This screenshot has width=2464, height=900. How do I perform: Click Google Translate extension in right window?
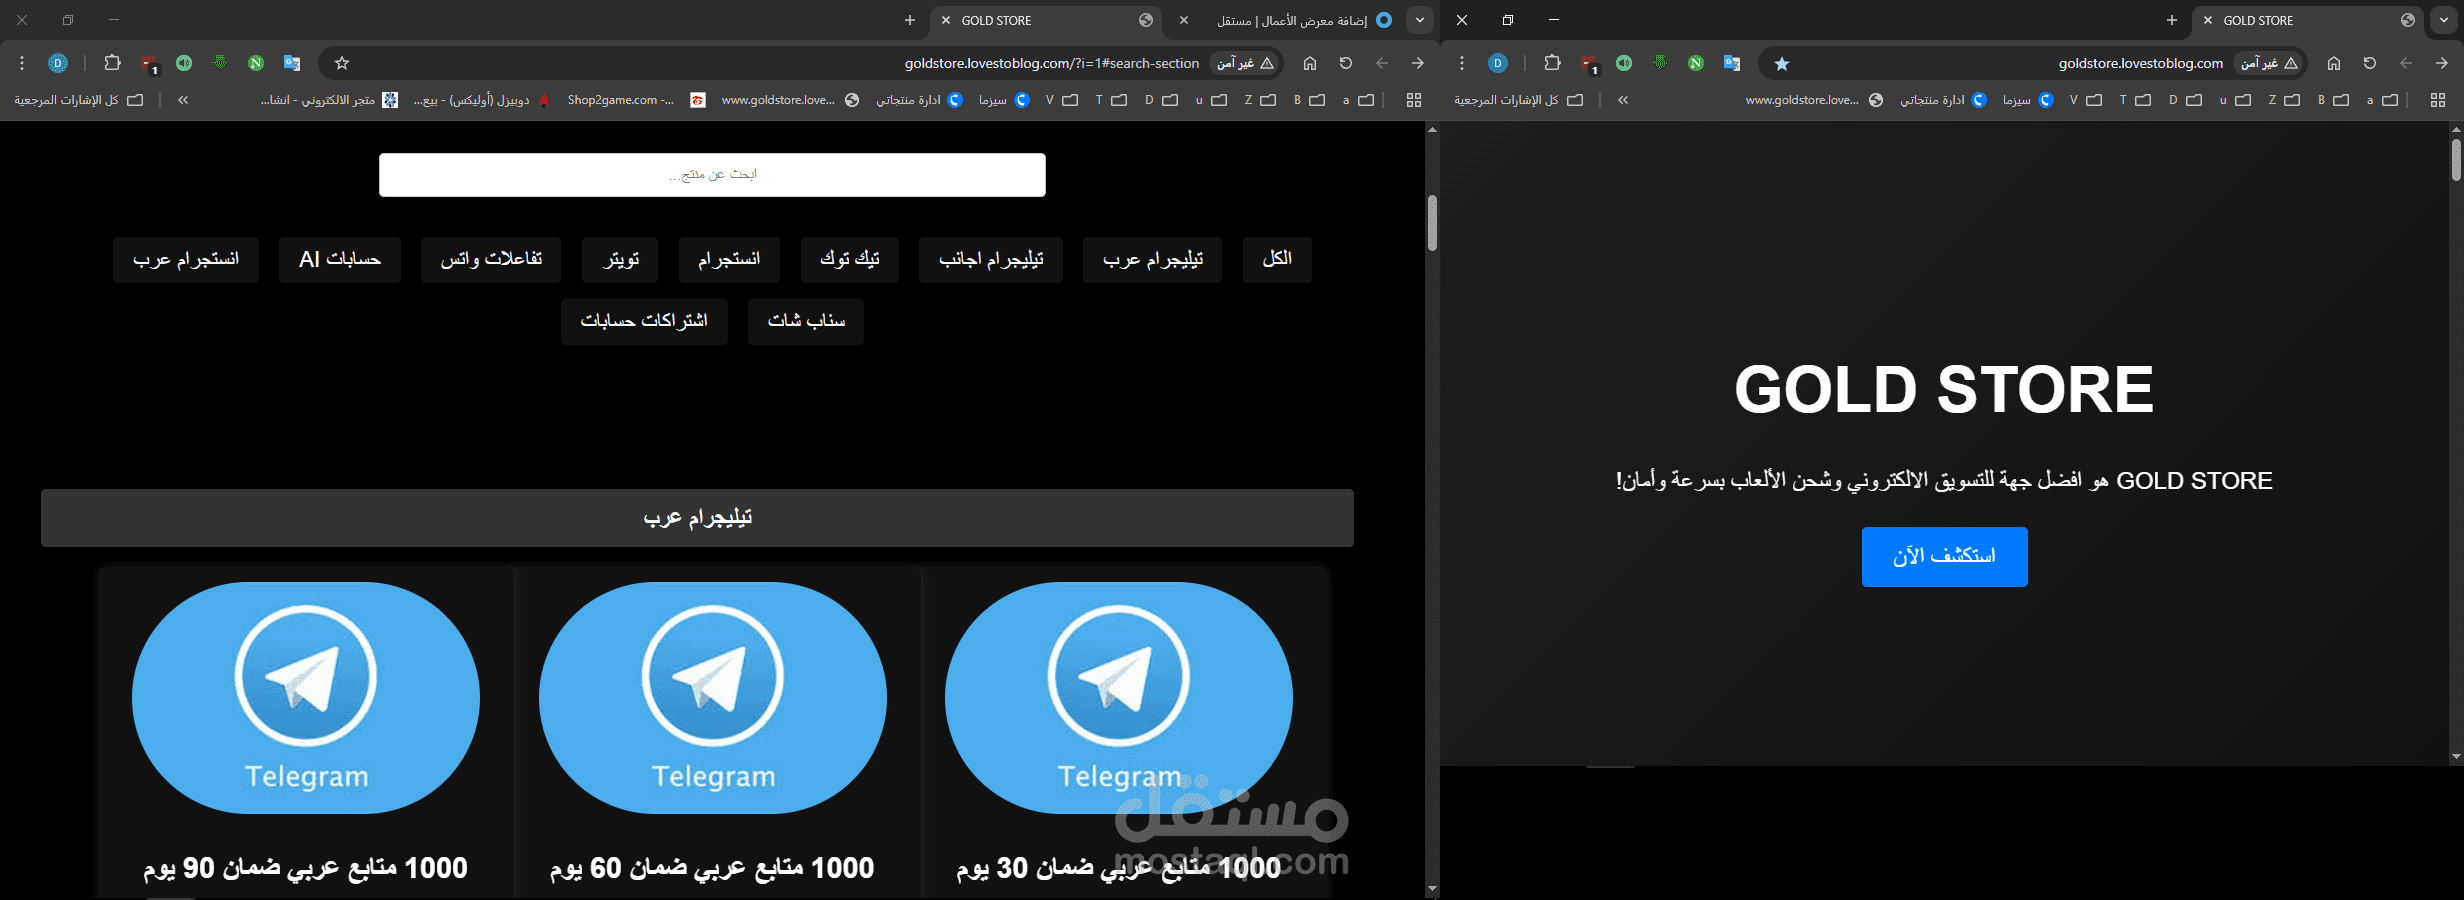pyautogui.click(x=1732, y=63)
